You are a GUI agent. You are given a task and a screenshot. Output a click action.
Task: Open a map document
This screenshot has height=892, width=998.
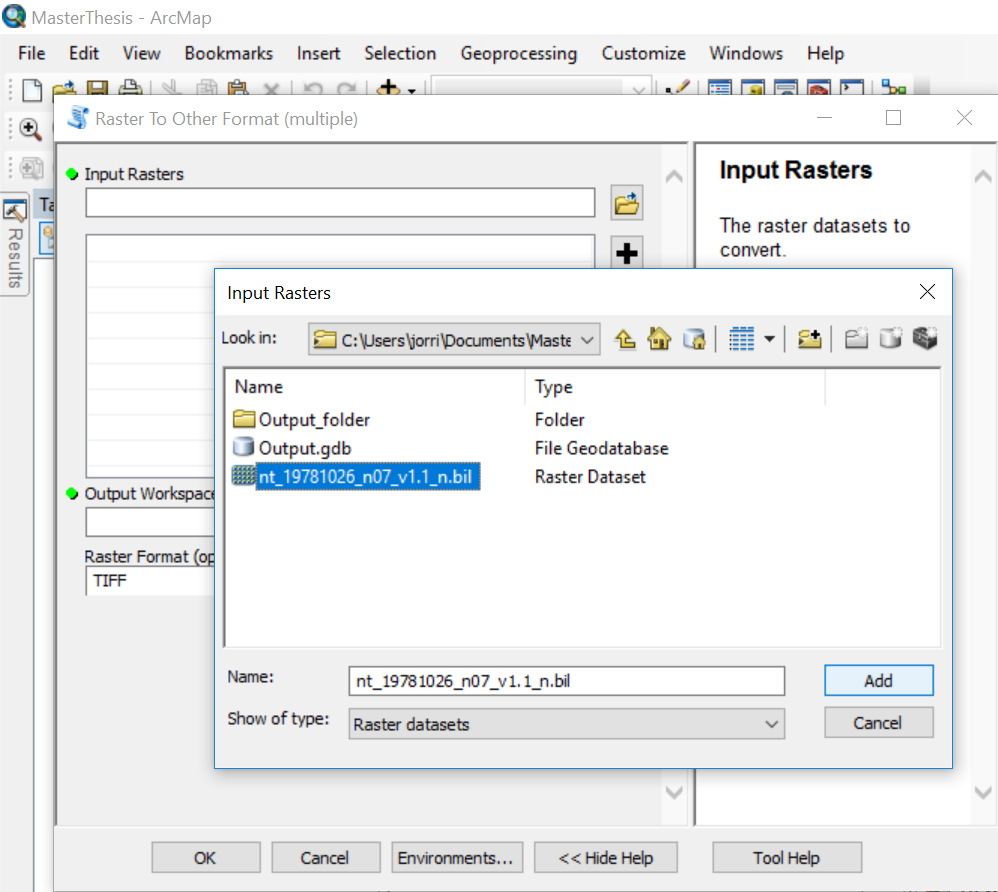[64, 89]
